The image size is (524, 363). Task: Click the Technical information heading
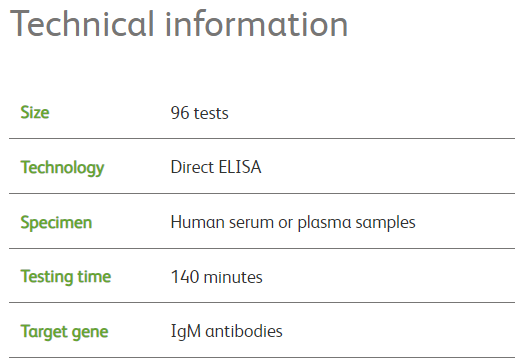179,24
